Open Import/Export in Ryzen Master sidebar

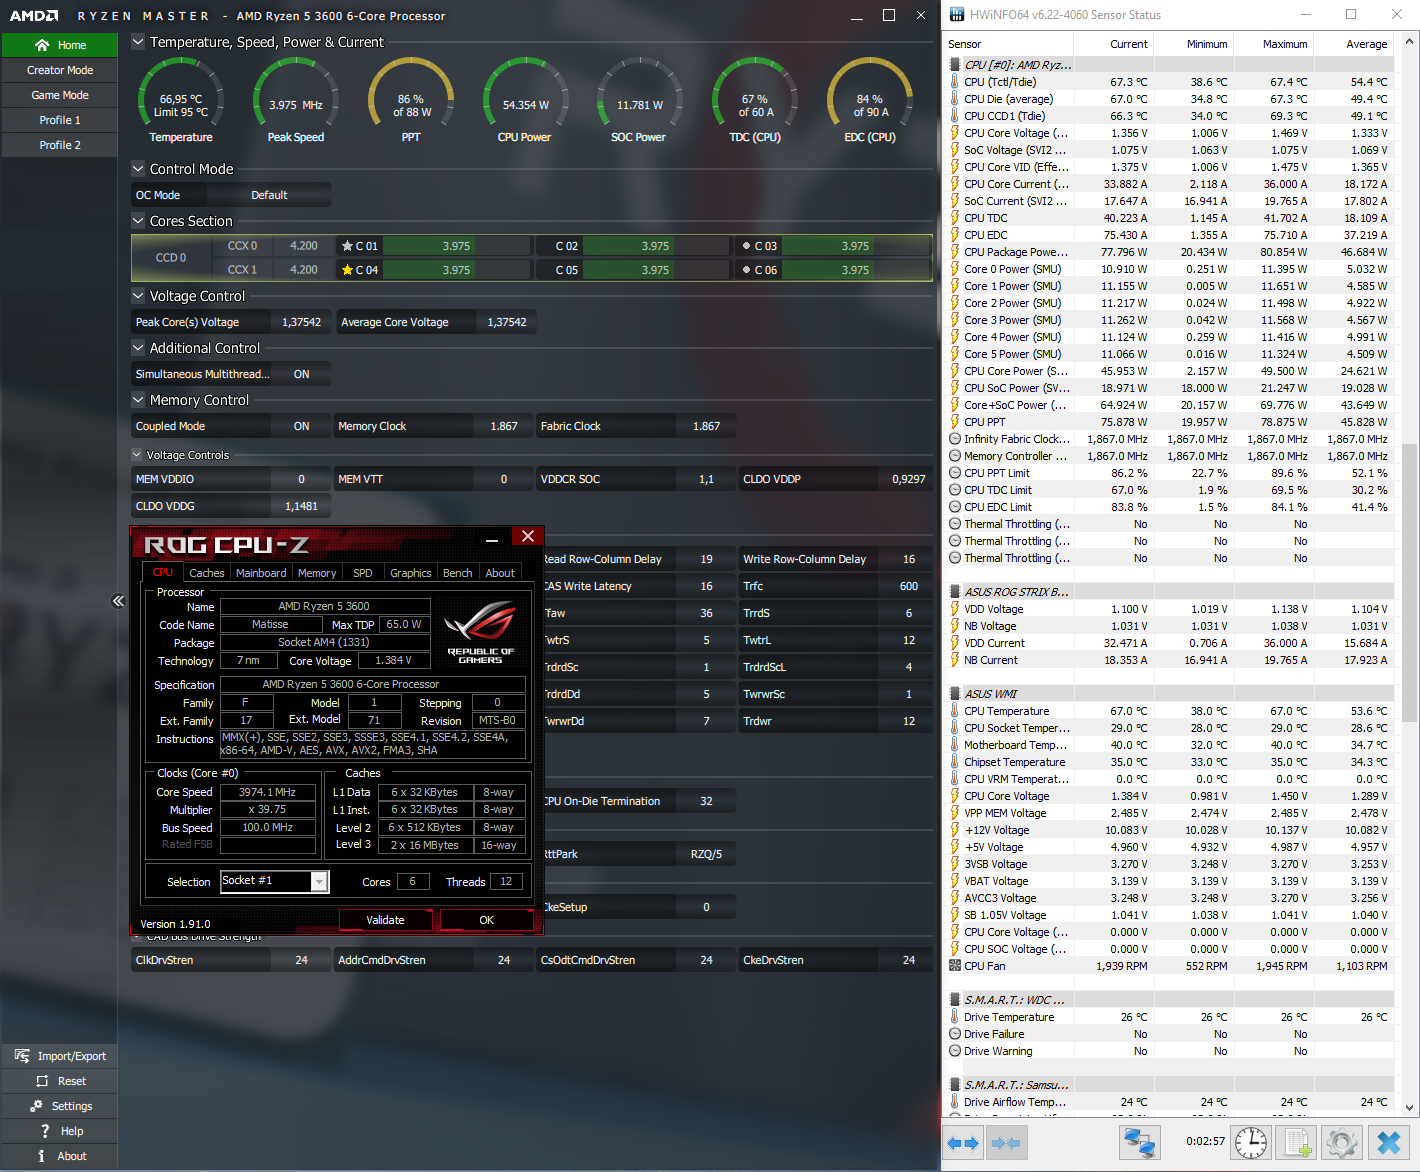(60, 1056)
